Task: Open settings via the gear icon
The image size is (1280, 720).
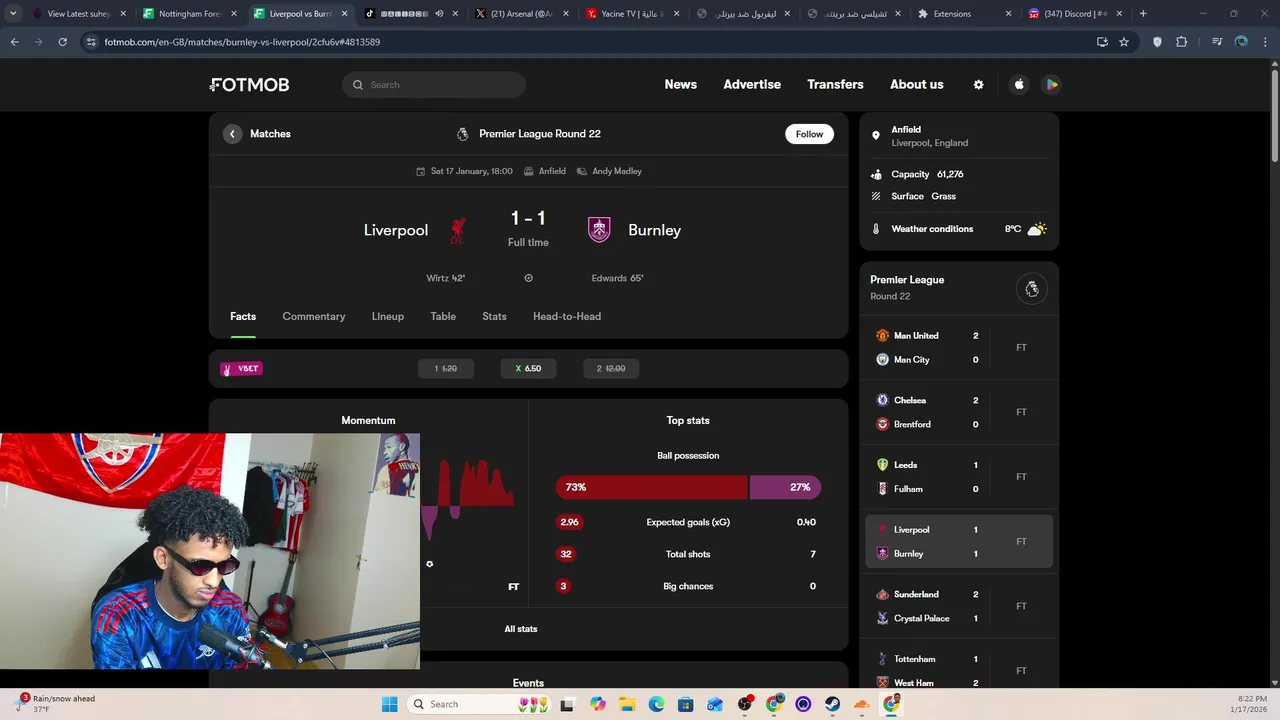Action: tap(978, 85)
